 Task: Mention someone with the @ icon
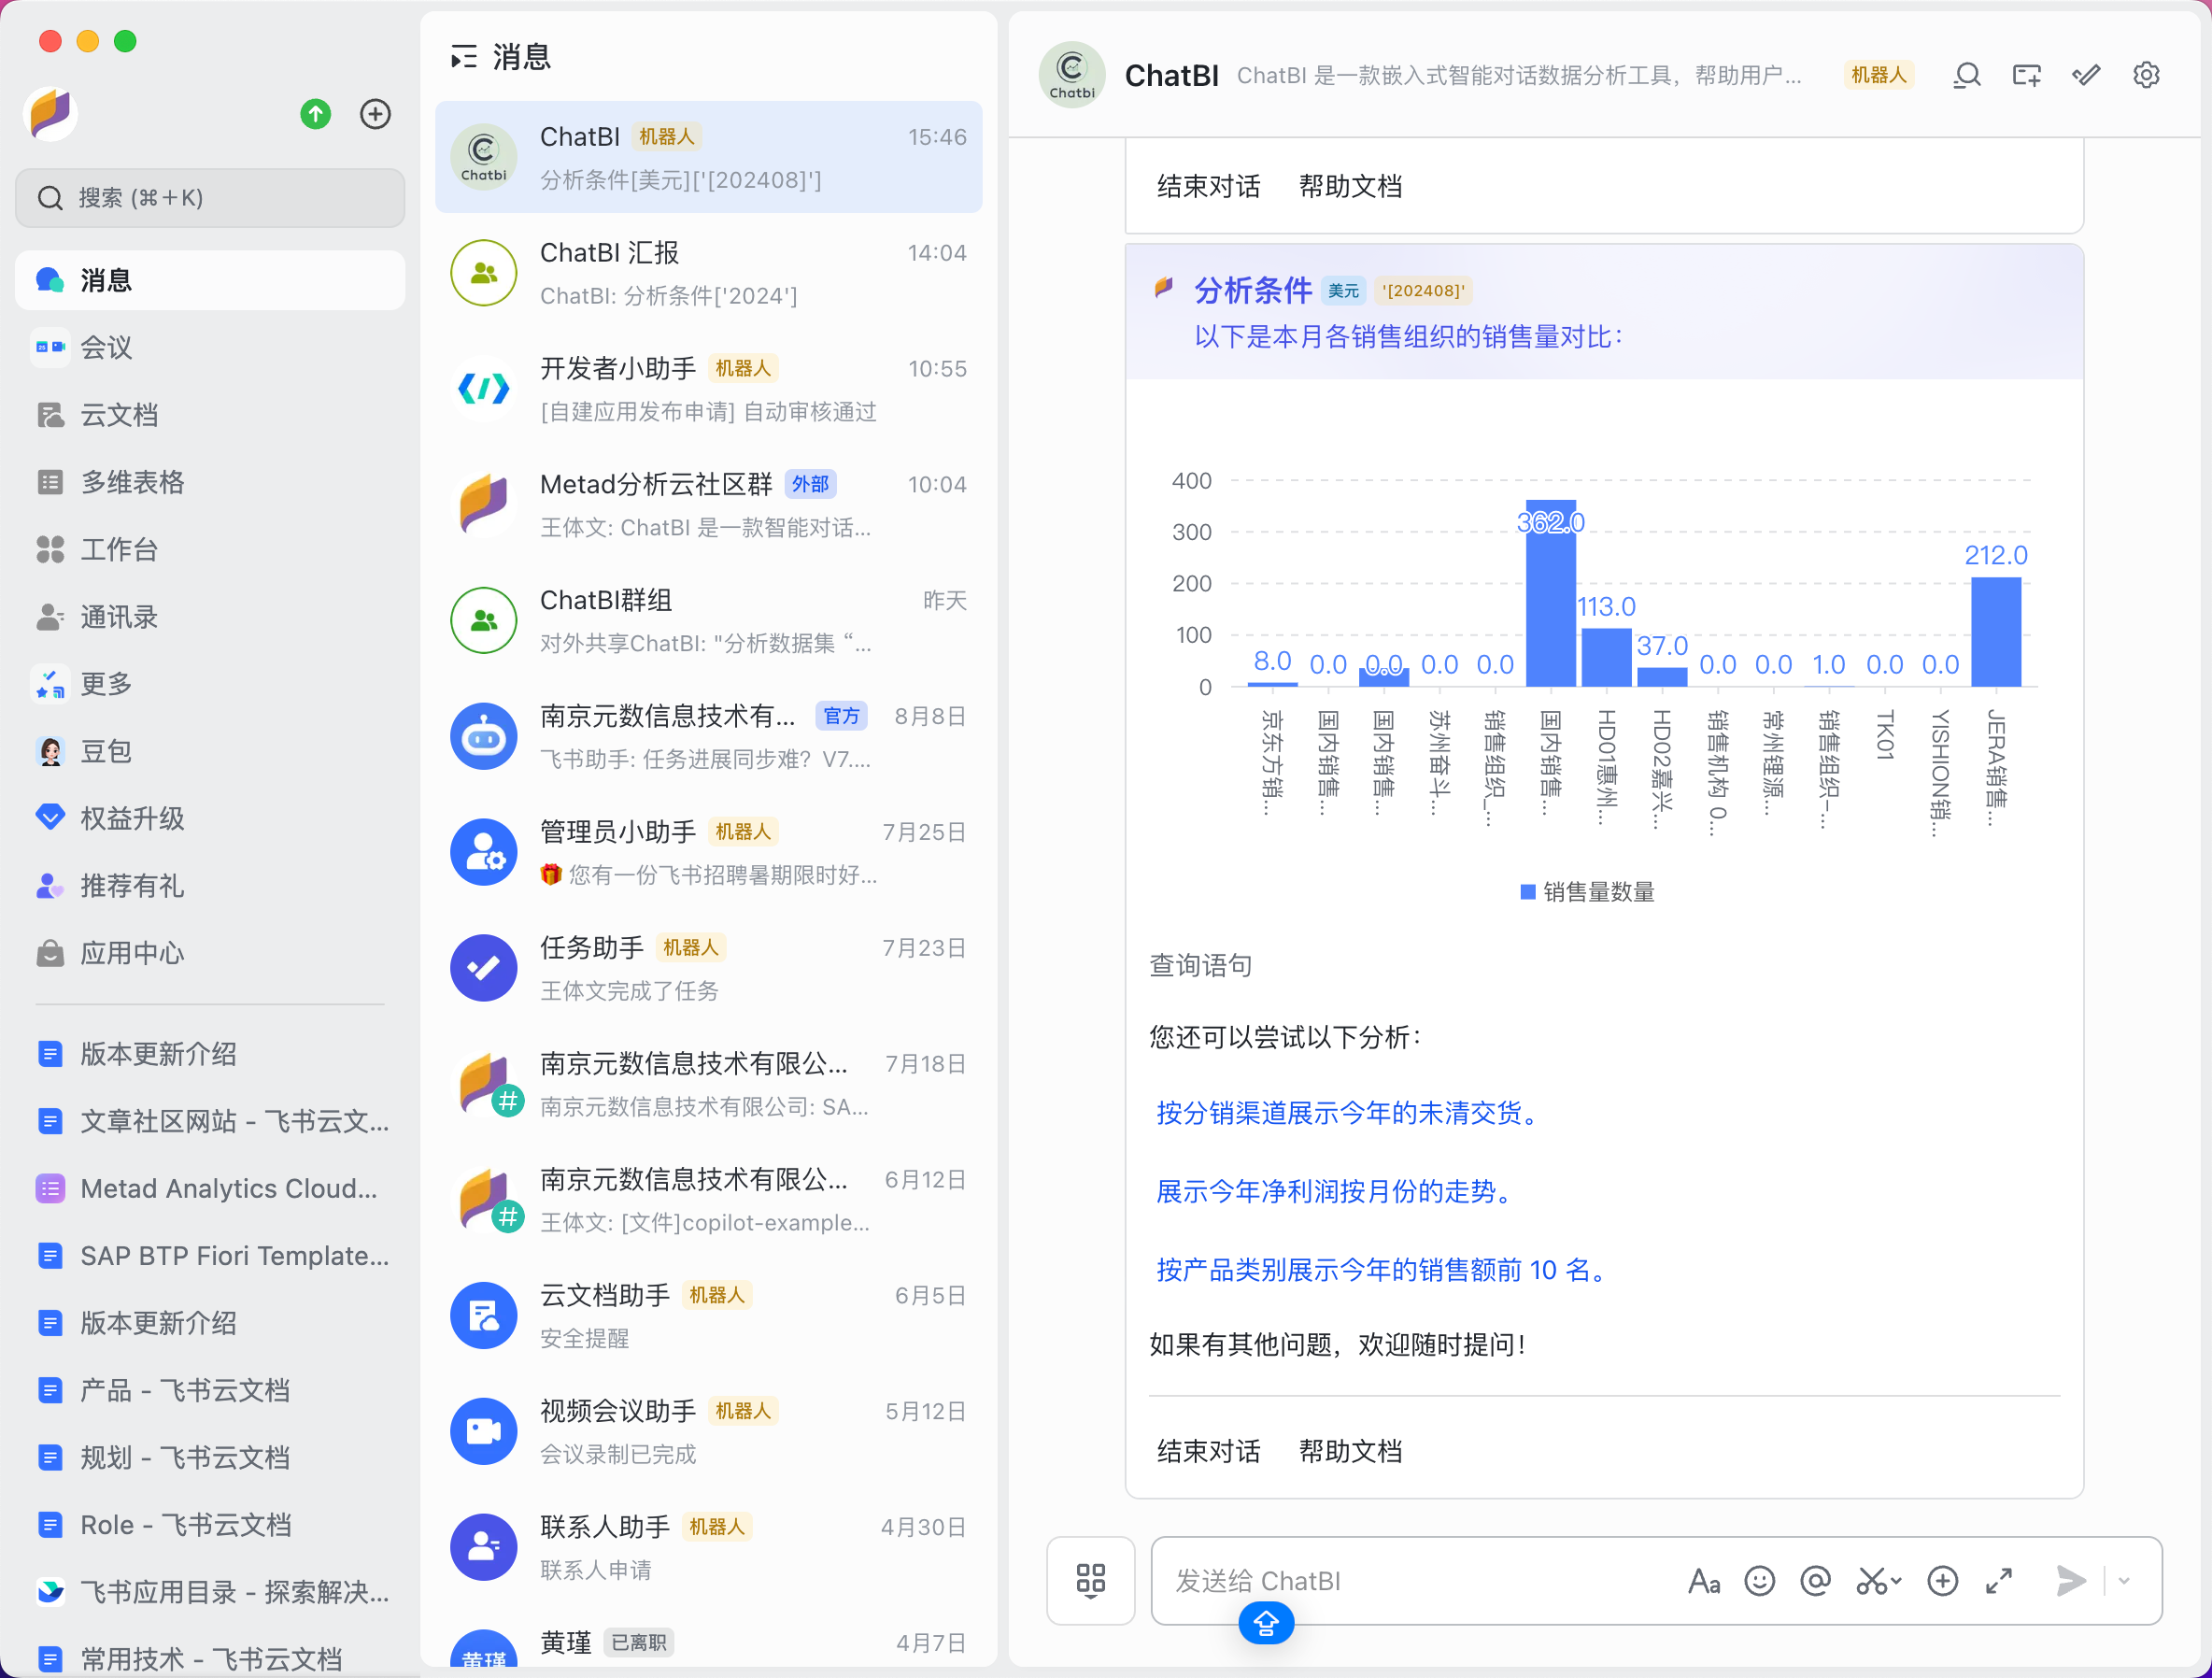1815,1581
